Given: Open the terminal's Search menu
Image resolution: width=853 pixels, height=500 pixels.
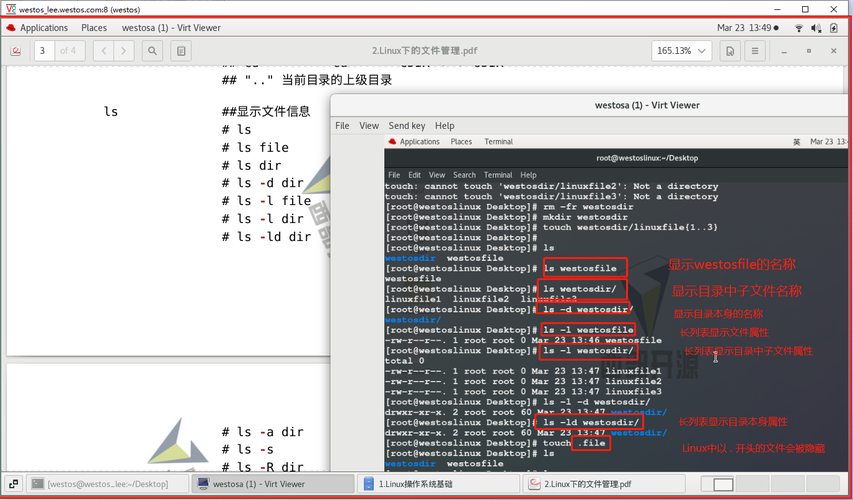Looking at the screenshot, I should 465,175.
